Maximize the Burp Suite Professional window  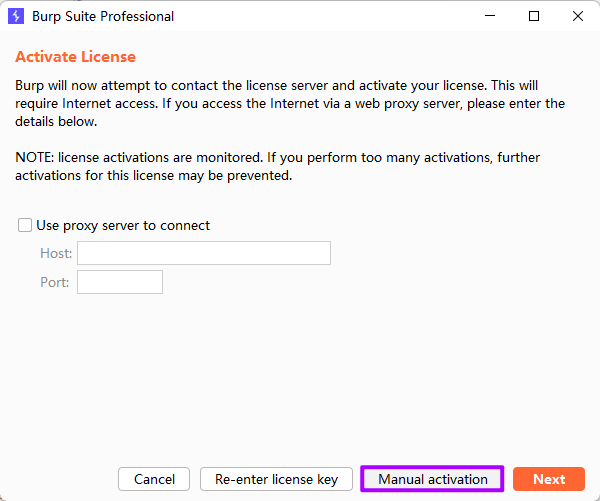click(x=534, y=16)
